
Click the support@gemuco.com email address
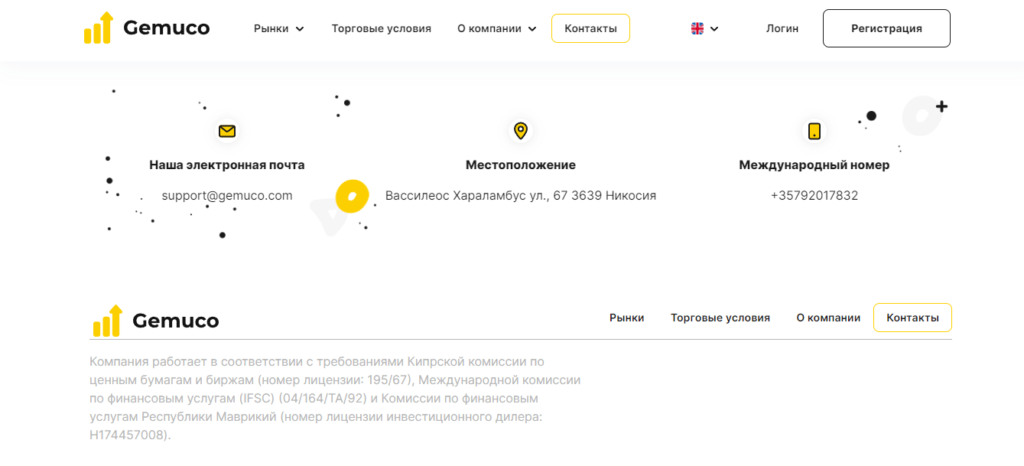coord(227,195)
